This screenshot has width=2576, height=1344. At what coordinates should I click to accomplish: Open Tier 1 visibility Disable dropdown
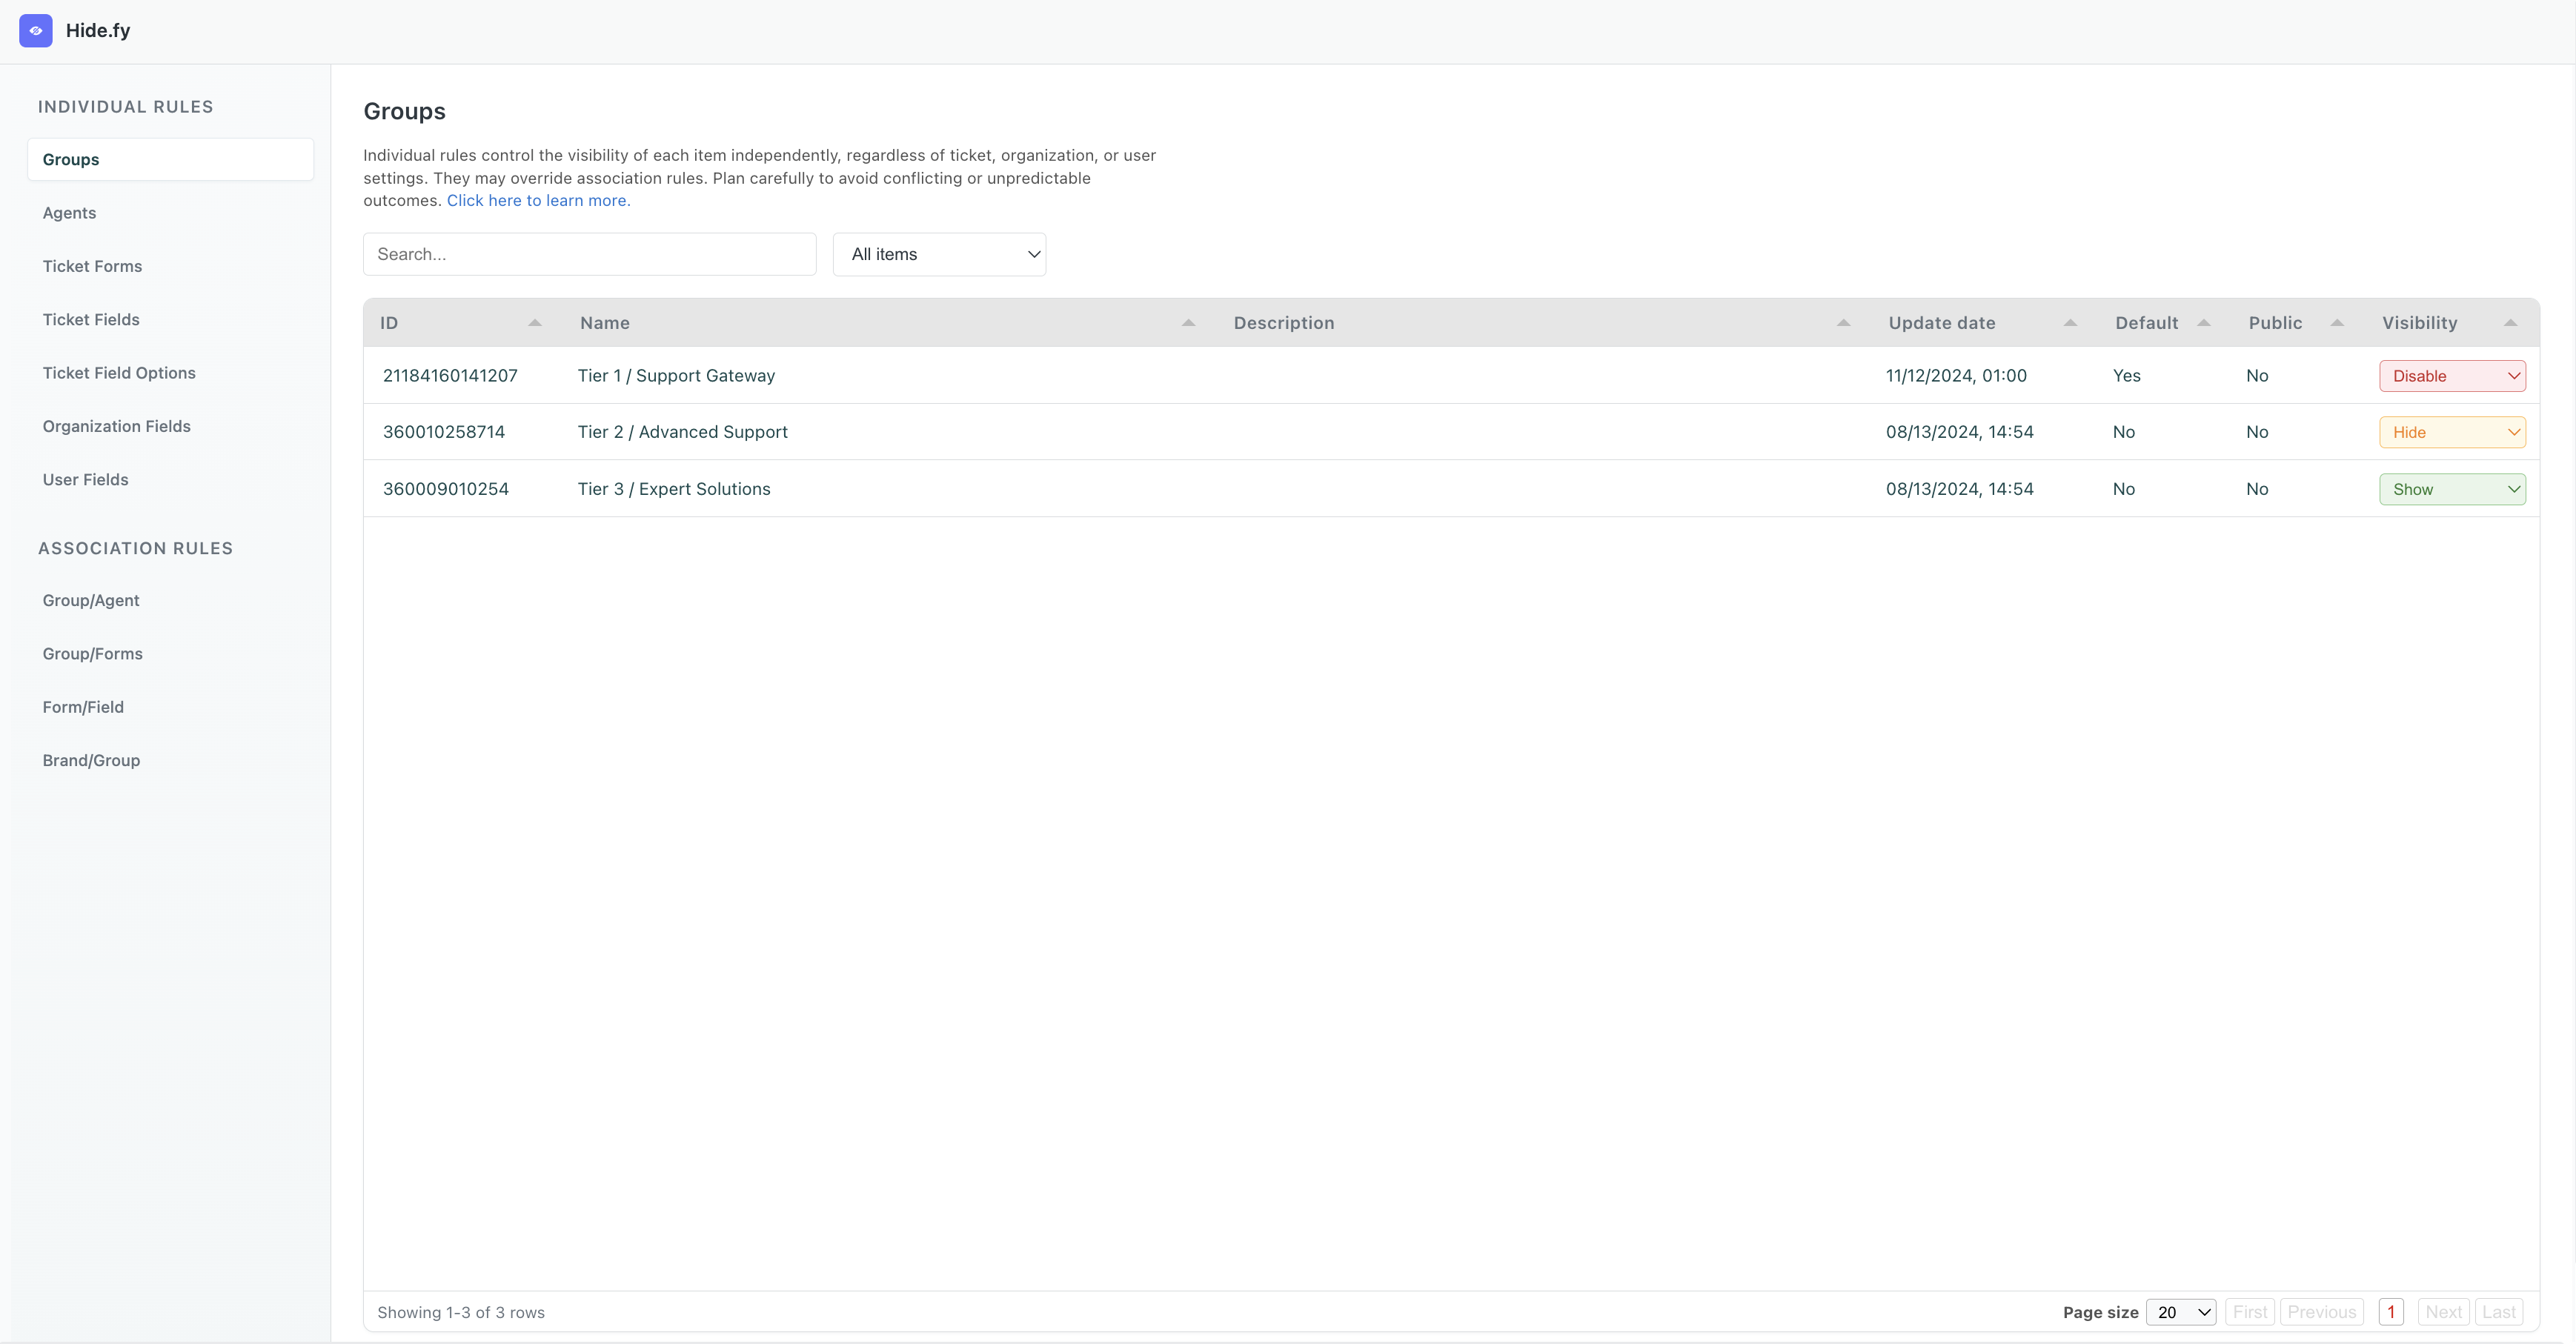click(x=2452, y=376)
